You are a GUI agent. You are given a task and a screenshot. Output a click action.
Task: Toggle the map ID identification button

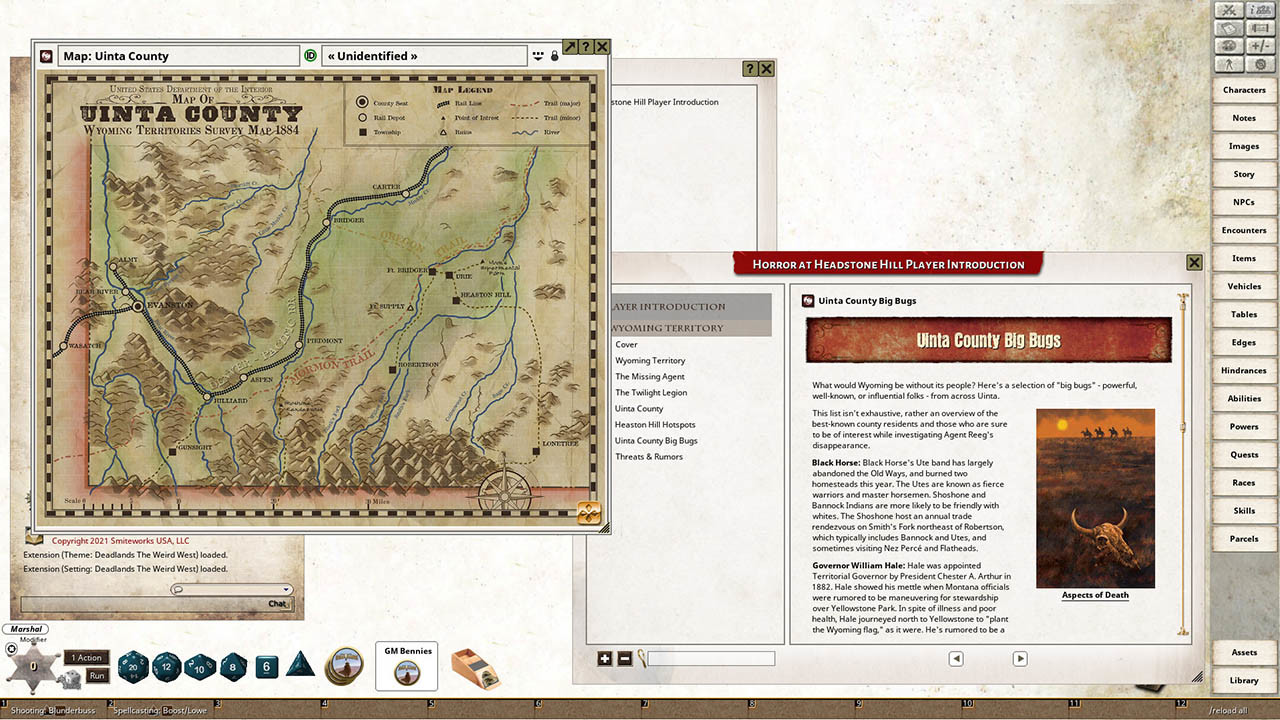coord(310,56)
